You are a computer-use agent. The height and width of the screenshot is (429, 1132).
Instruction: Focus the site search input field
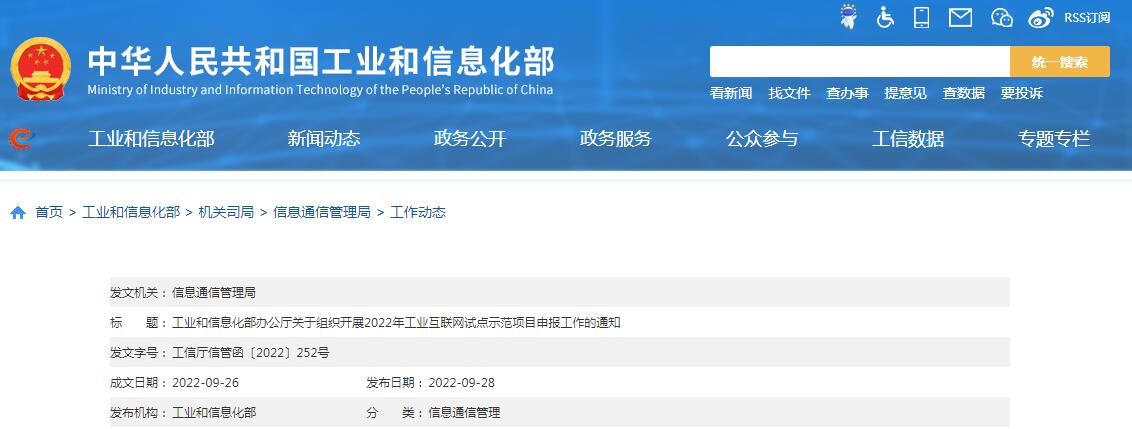point(860,61)
